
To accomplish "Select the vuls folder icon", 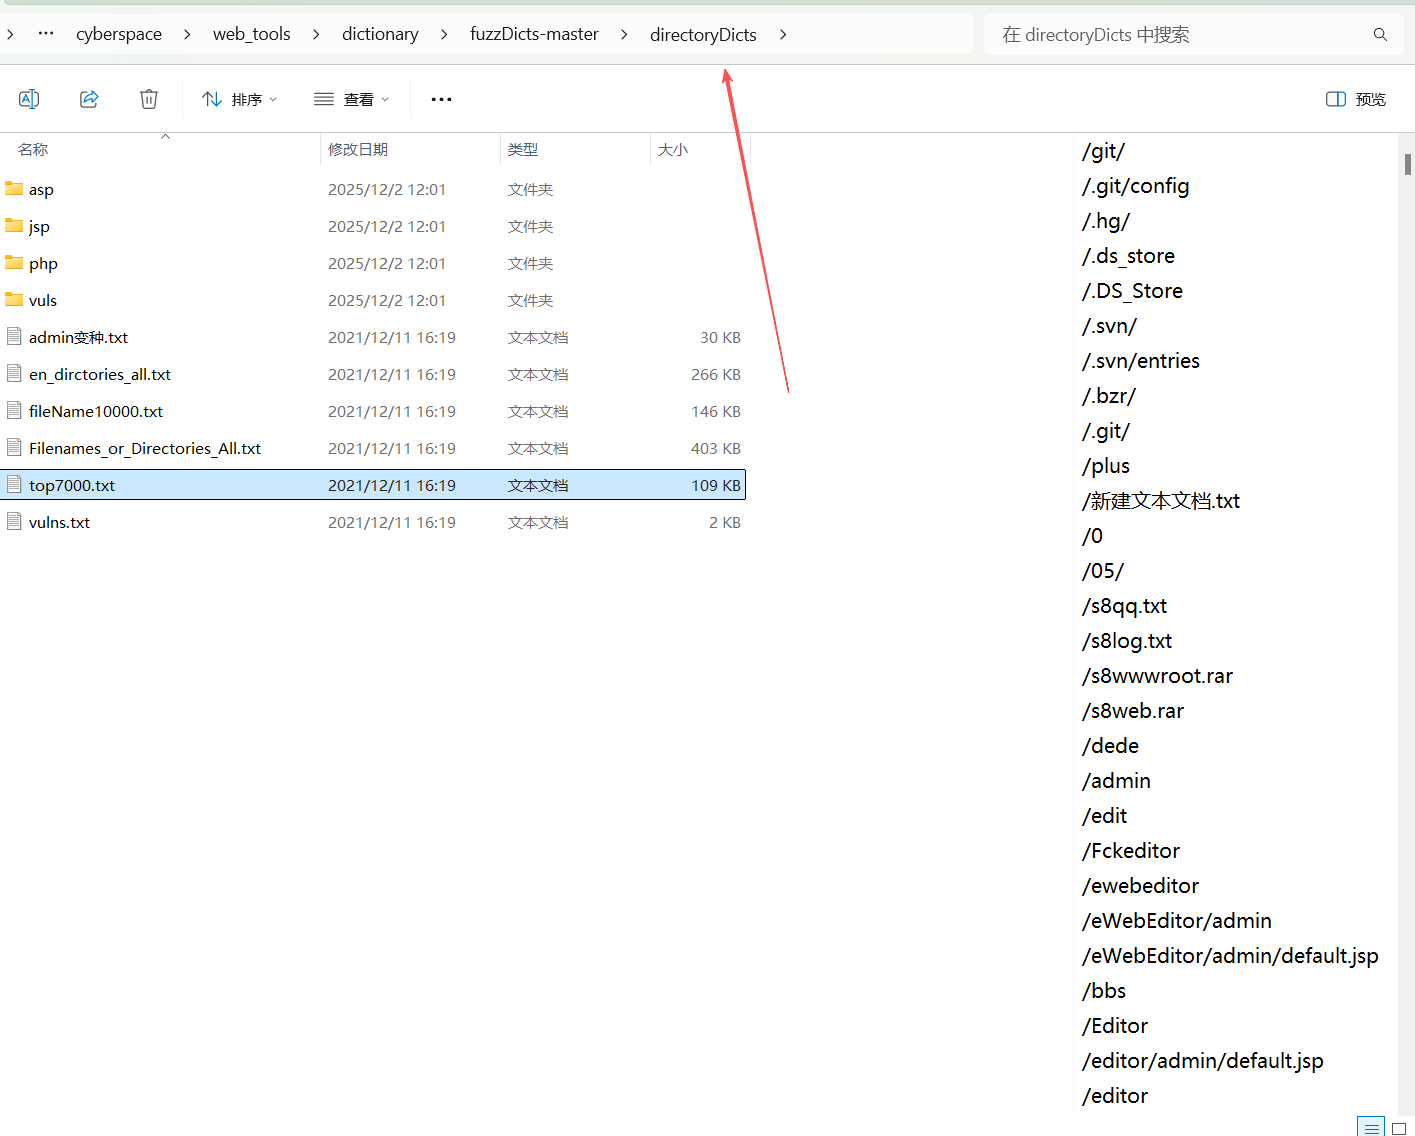I will [14, 300].
